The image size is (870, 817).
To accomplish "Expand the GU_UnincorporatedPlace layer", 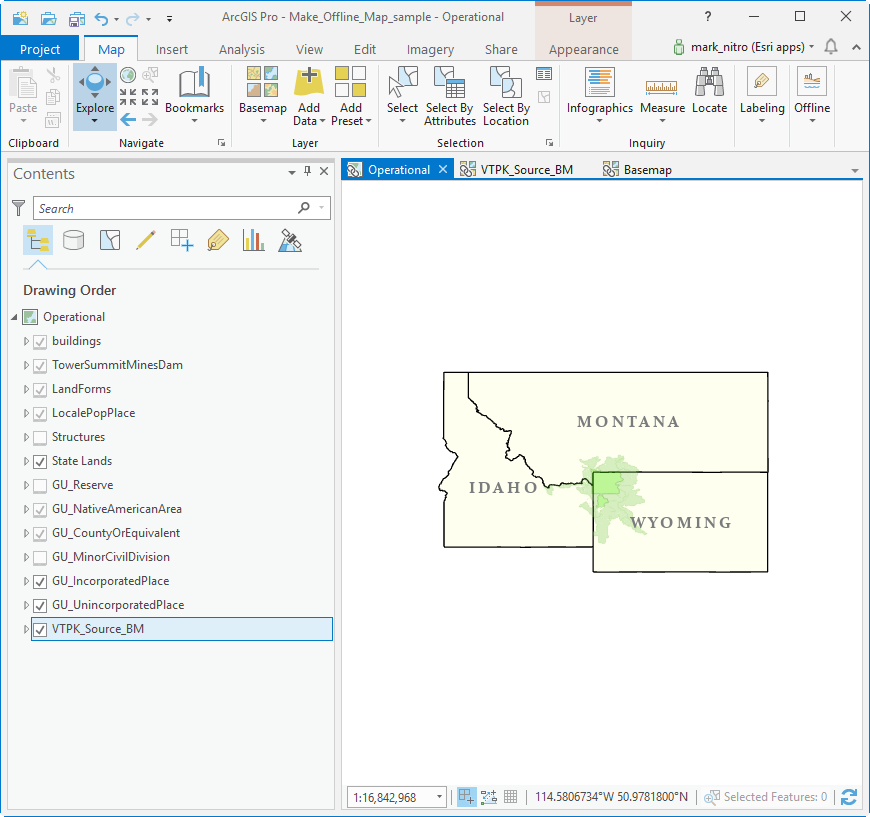I will point(26,606).
